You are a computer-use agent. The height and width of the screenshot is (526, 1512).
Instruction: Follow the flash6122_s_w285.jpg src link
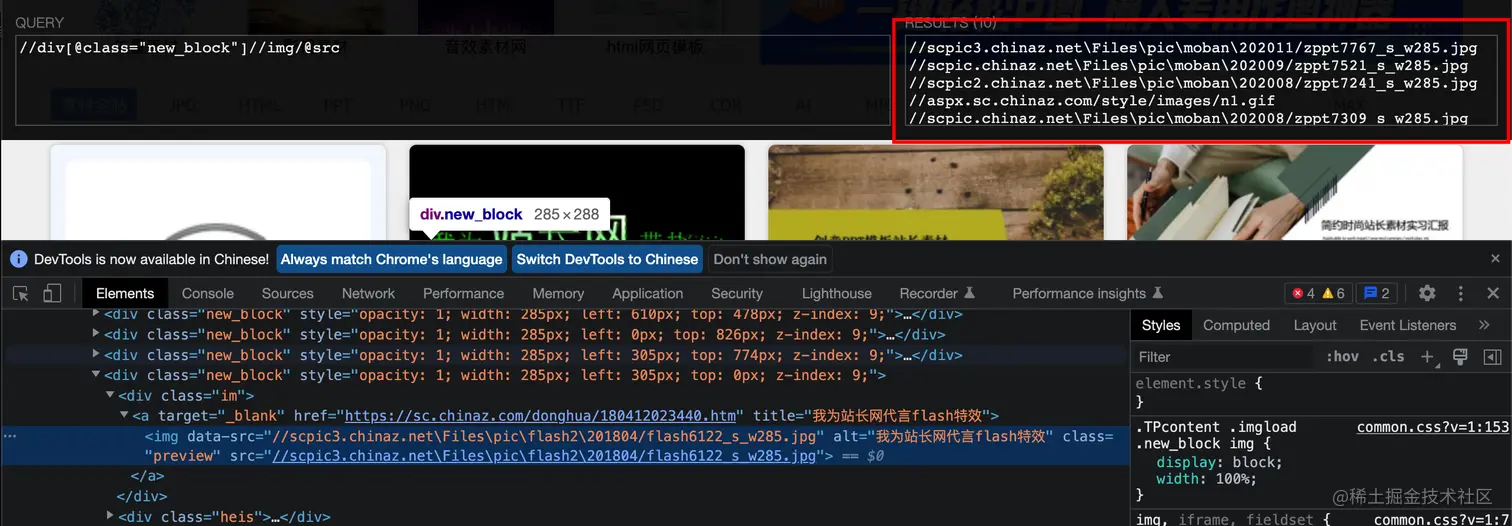[544, 456]
